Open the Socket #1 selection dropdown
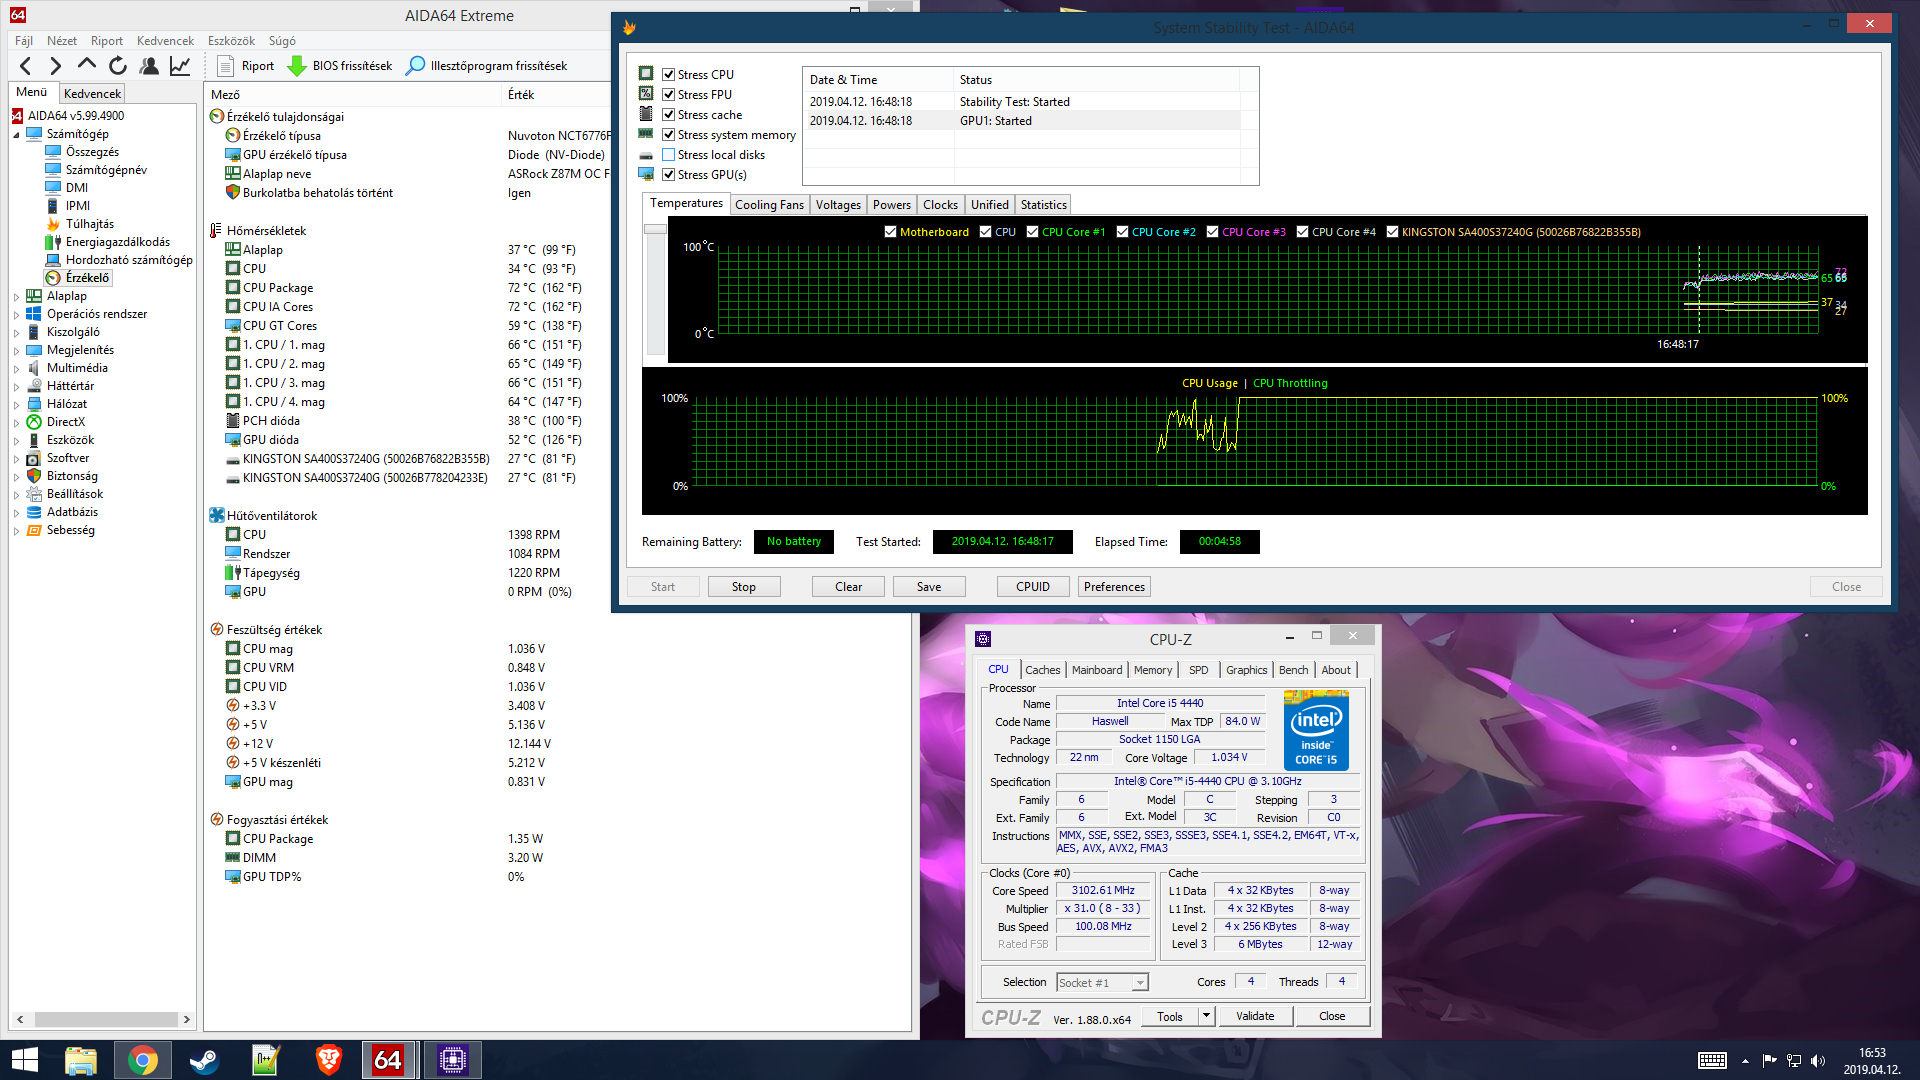 [1140, 983]
